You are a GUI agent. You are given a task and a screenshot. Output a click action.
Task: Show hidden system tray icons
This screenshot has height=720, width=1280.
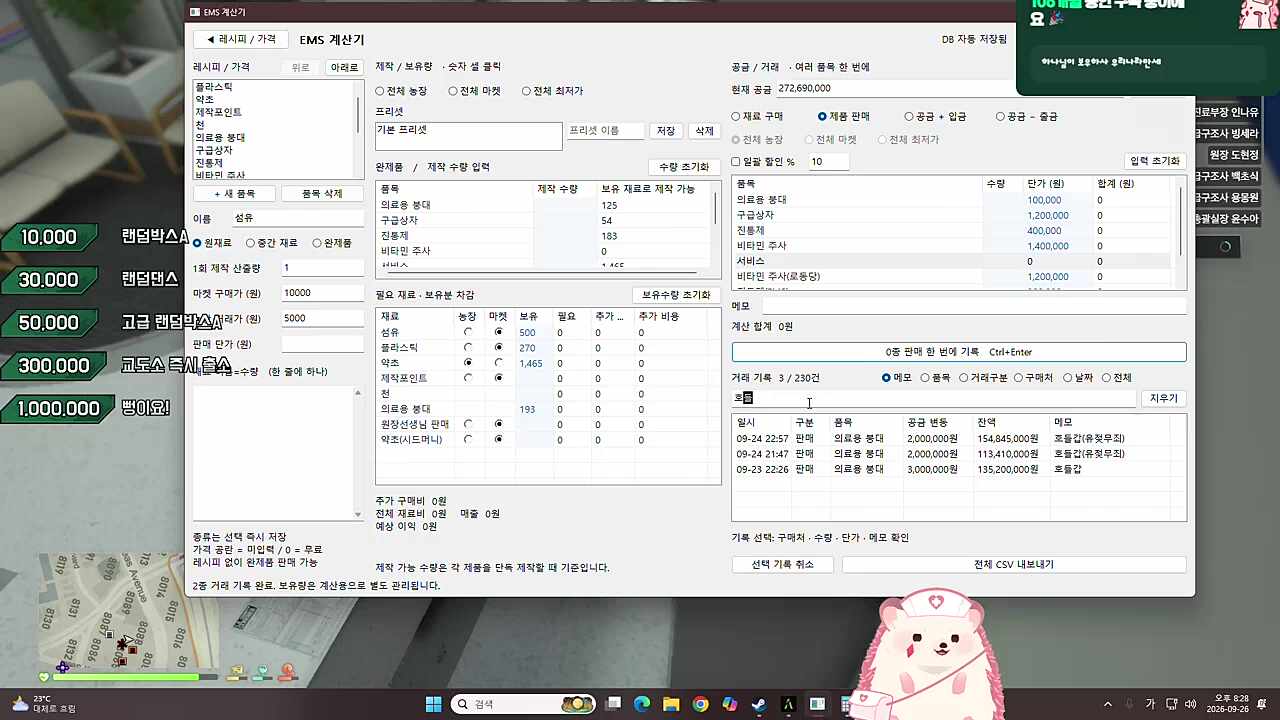(x=1107, y=704)
